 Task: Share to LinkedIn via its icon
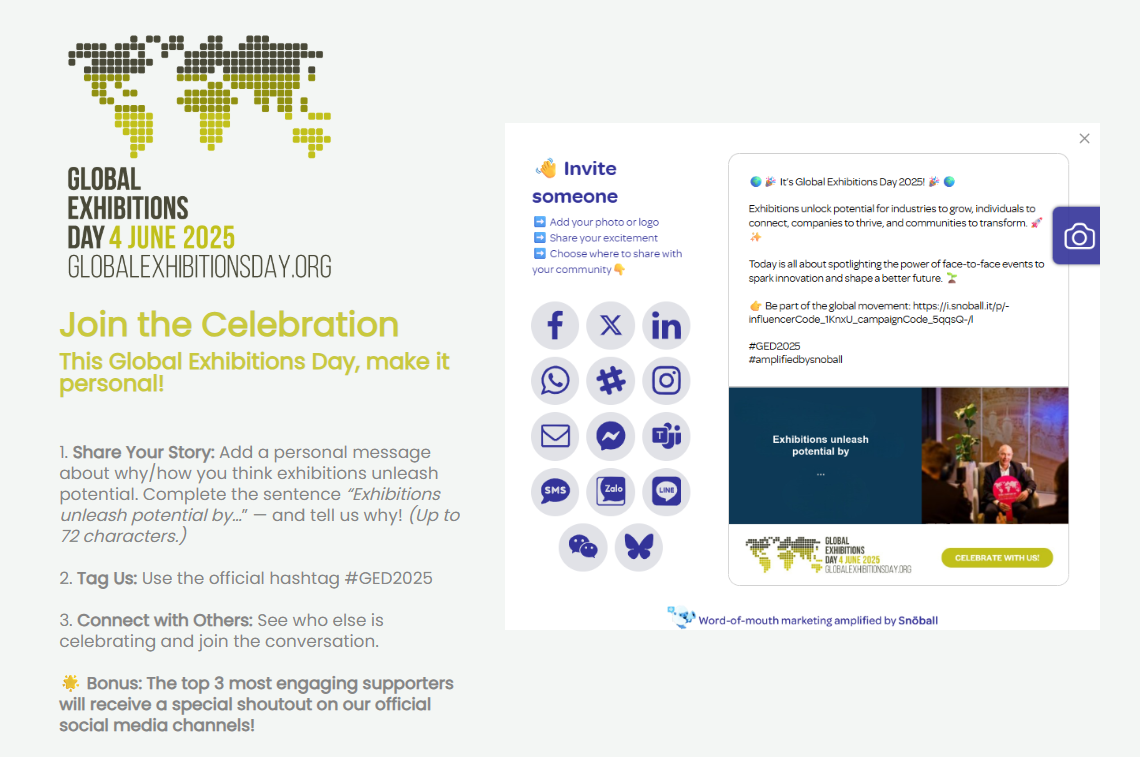pos(666,326)
